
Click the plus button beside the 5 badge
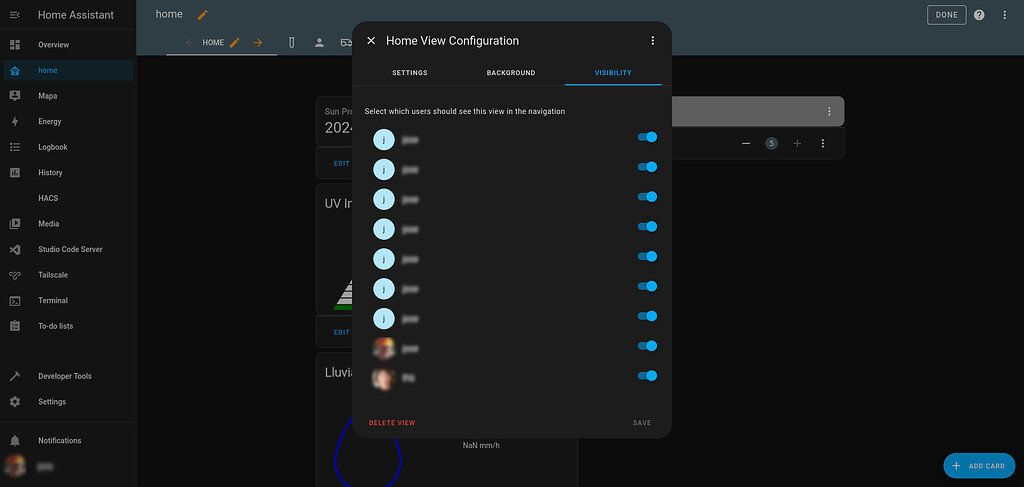point(797,143)
